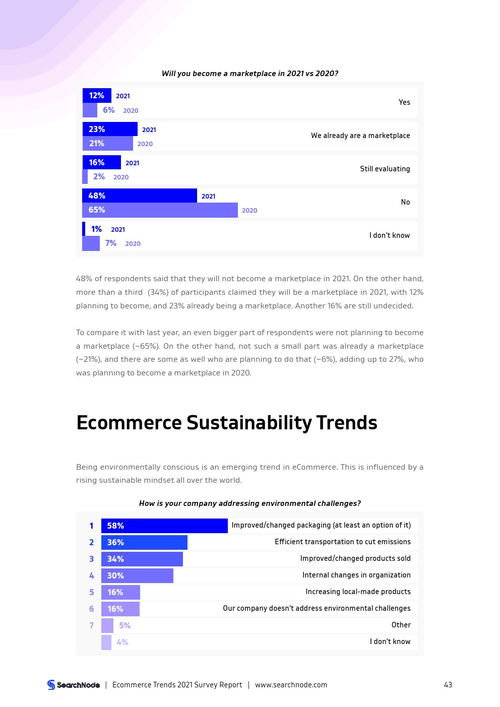Image resolution: width=500 pixels, height=707 pixels.
Task: Select the 34% improved products sold bar
Action: (142, 559)
